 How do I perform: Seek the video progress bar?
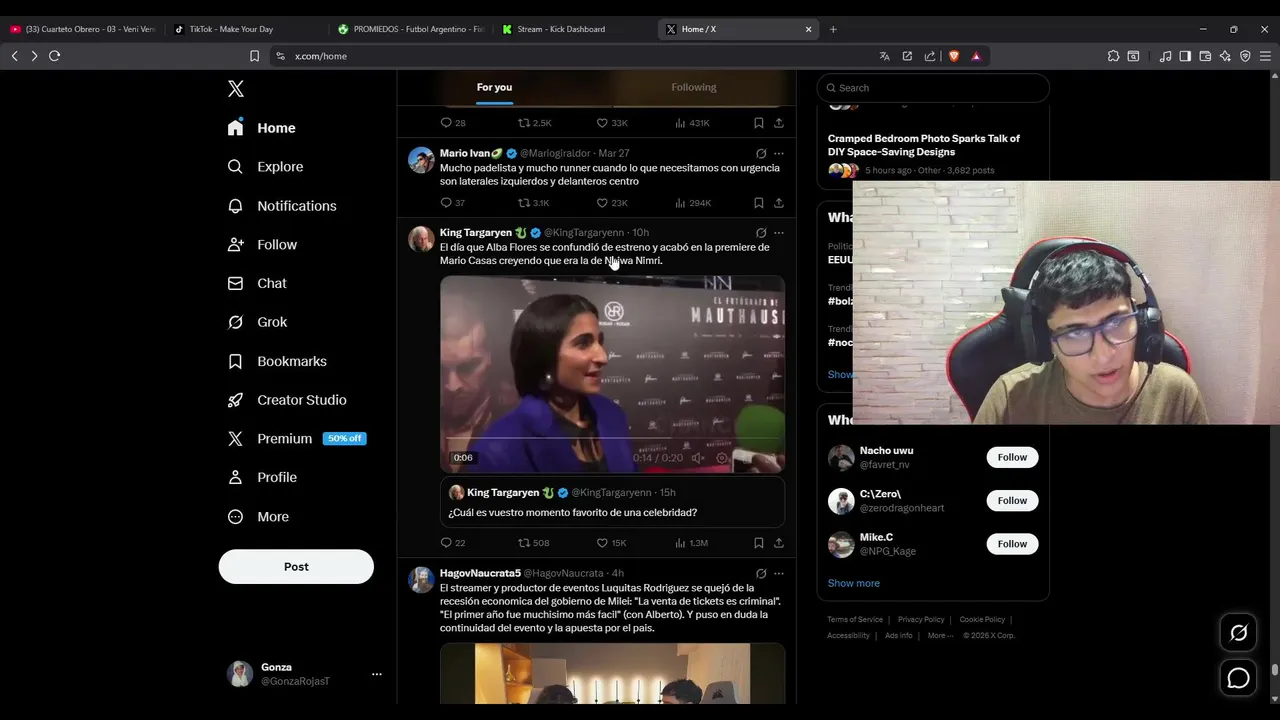point(612,439)
